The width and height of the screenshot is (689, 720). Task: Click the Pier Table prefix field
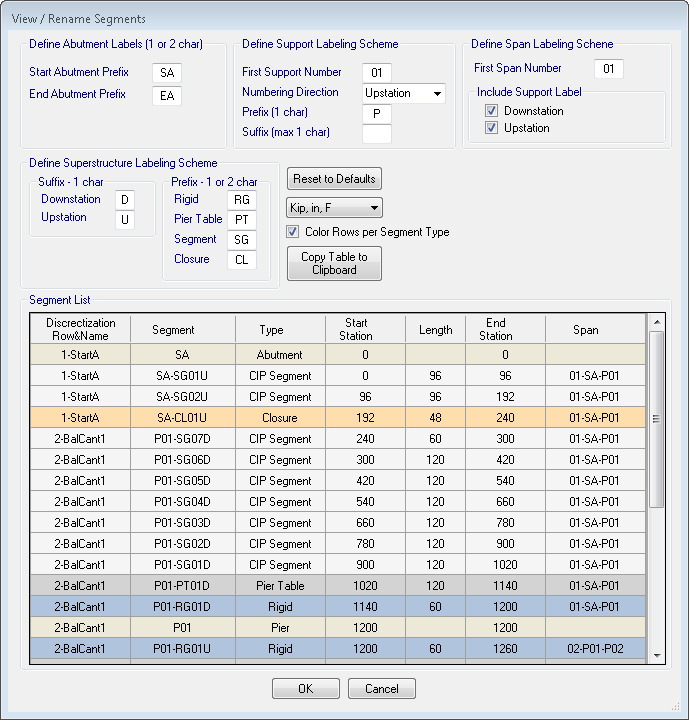point(241,220)
